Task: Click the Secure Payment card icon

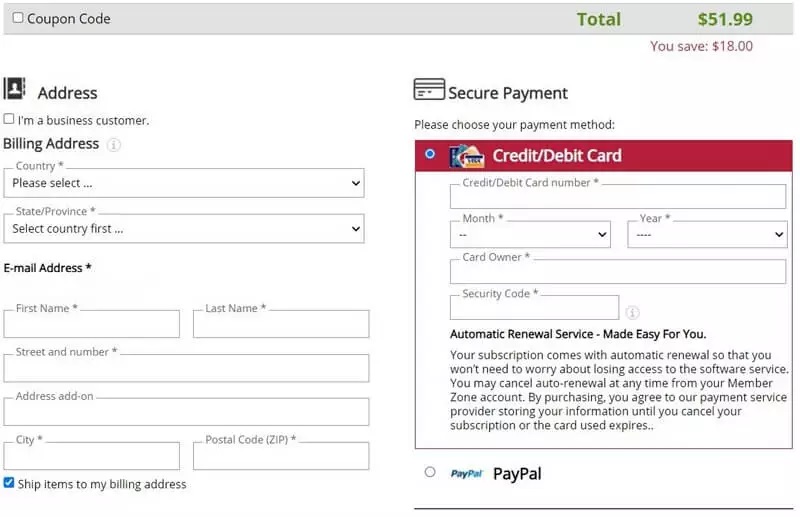Action: pyautogui.click(x=428, y=90)
